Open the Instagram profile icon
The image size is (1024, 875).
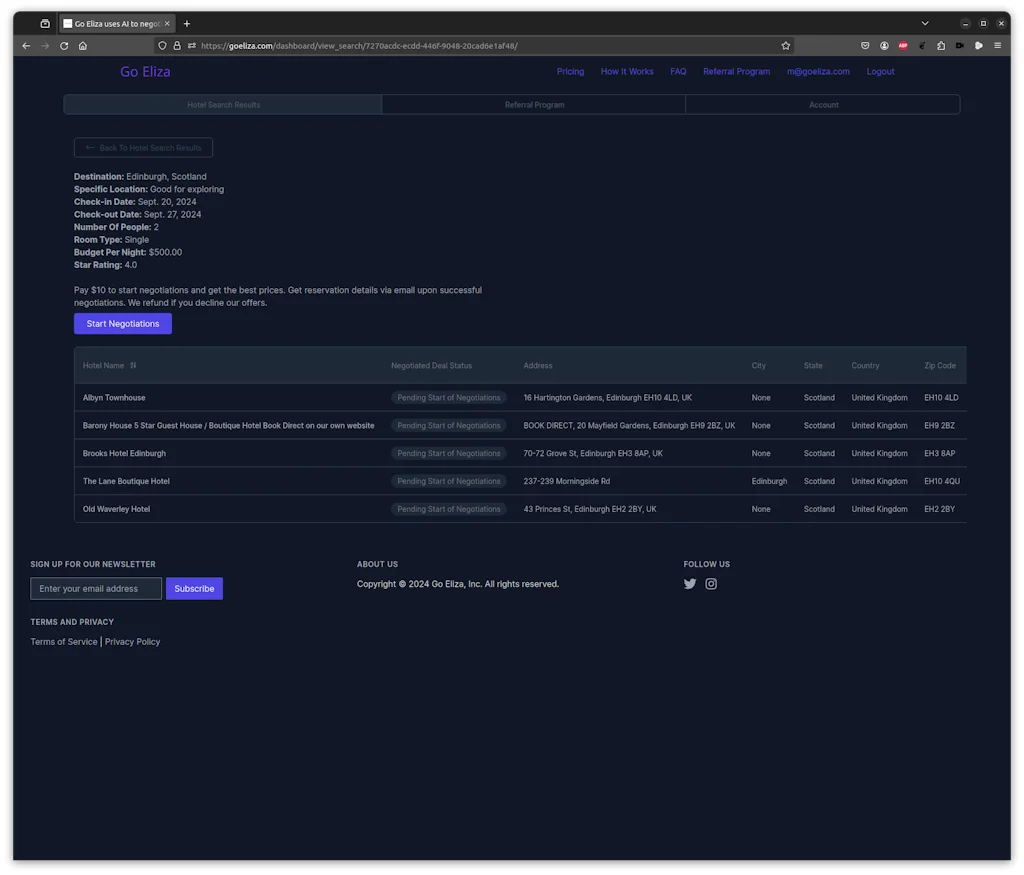coord(711,584)
